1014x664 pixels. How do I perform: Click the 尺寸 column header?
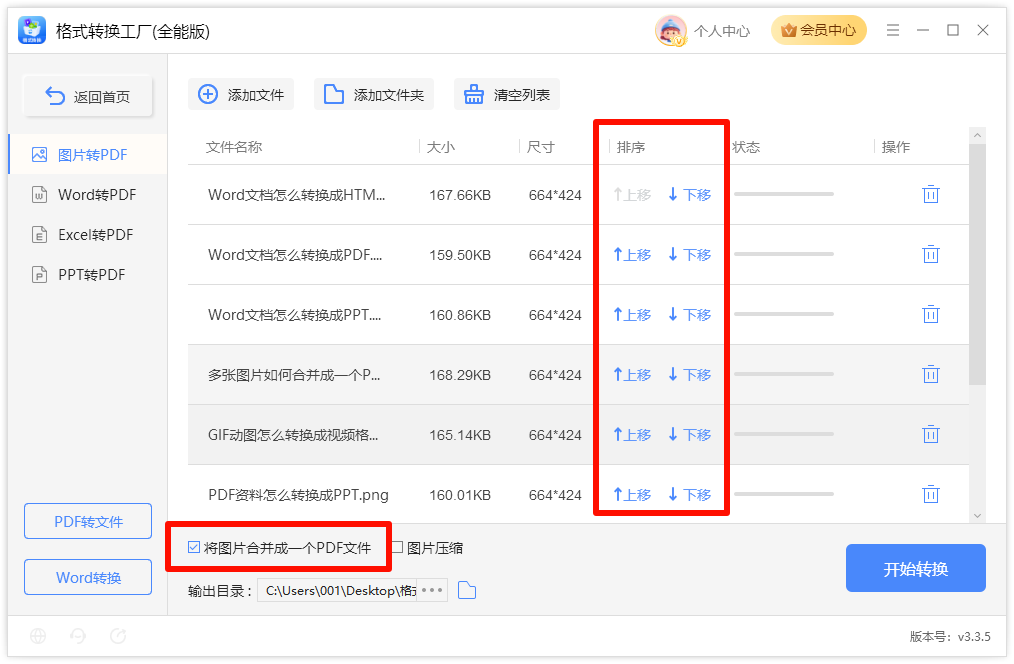pyautogui.click(x=541, y=147)
